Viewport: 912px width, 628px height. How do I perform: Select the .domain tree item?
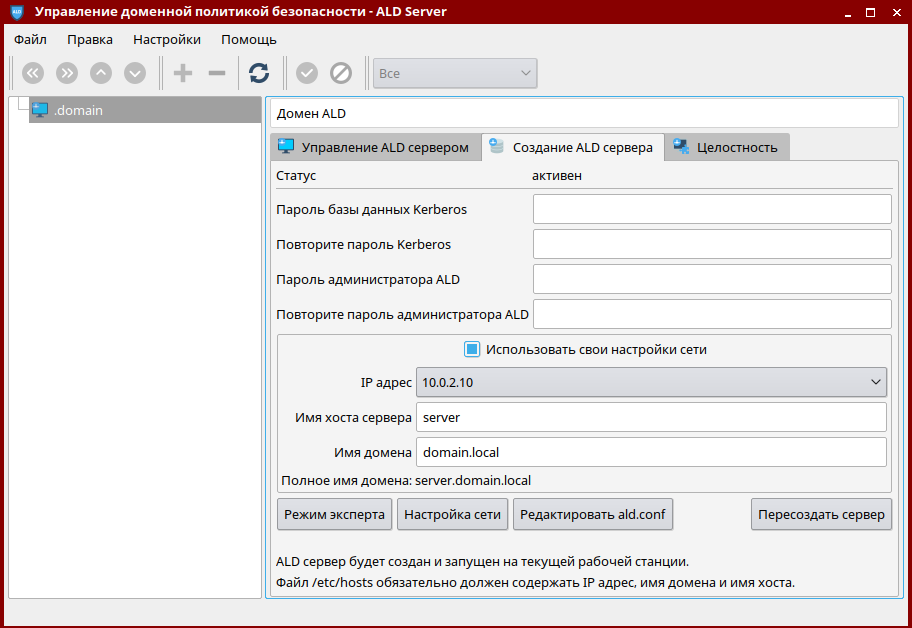point(145,110)
